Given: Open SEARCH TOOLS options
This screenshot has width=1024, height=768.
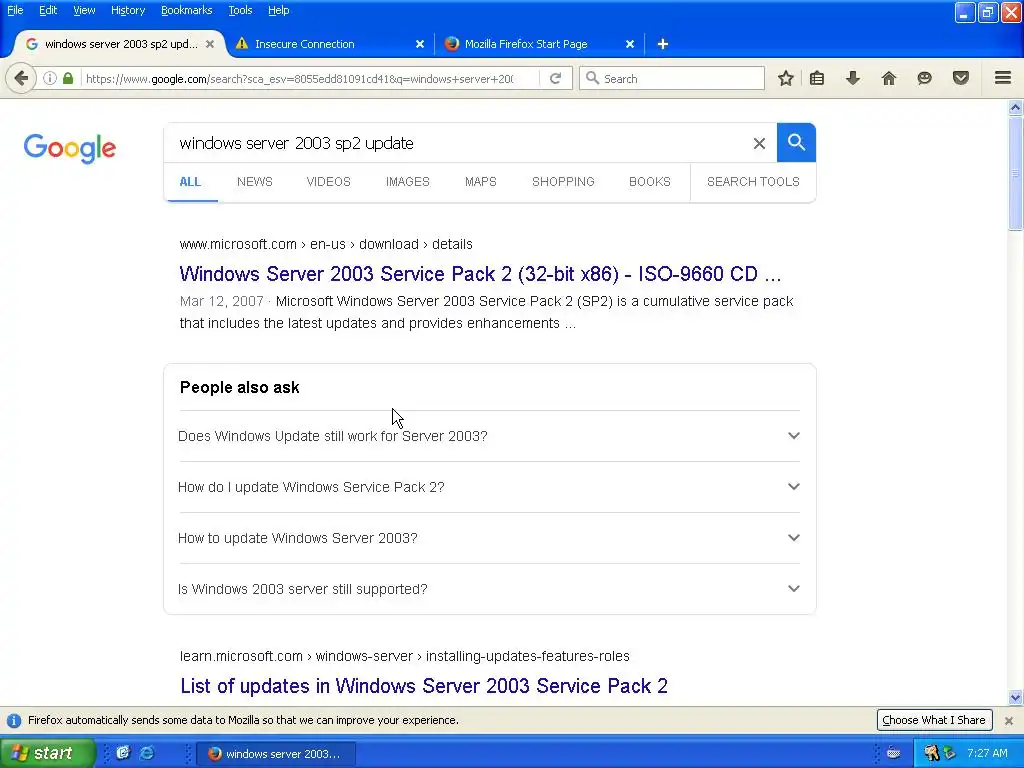Looking at the screenshot, I should [x=753, y=182].
